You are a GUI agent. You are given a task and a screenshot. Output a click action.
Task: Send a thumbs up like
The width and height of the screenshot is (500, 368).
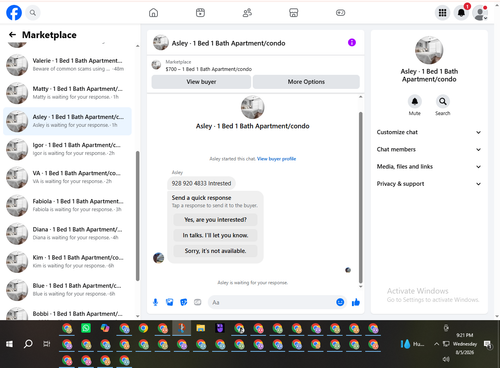356,302
